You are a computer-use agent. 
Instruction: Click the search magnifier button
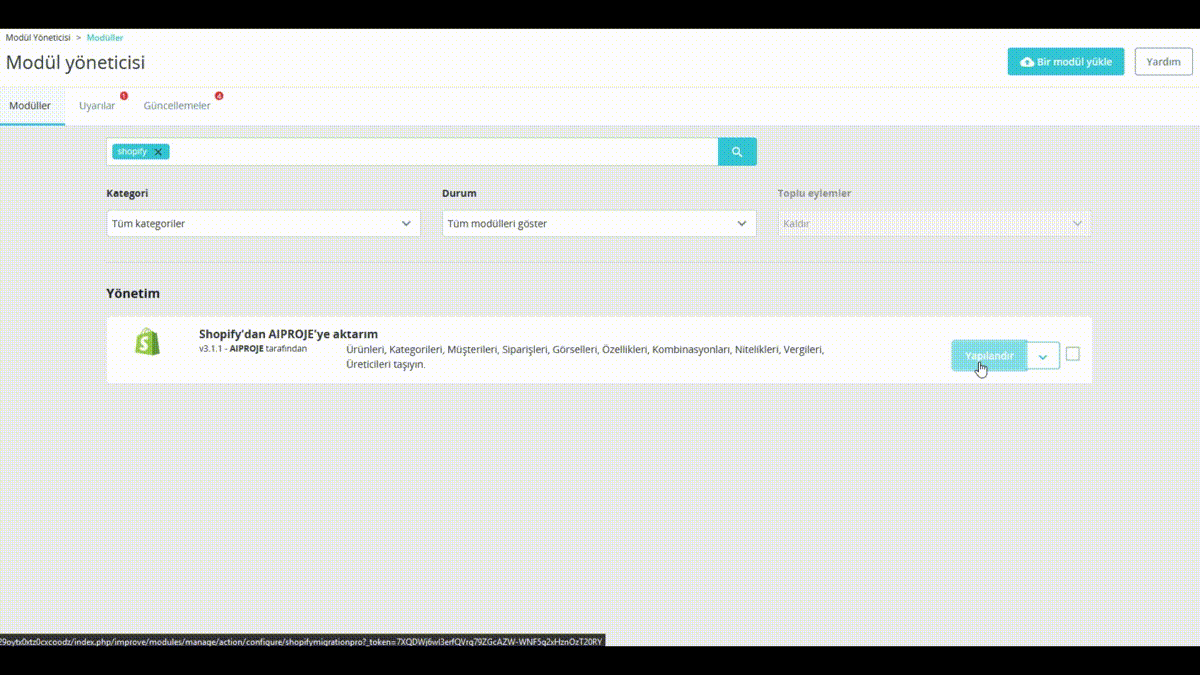737,152
